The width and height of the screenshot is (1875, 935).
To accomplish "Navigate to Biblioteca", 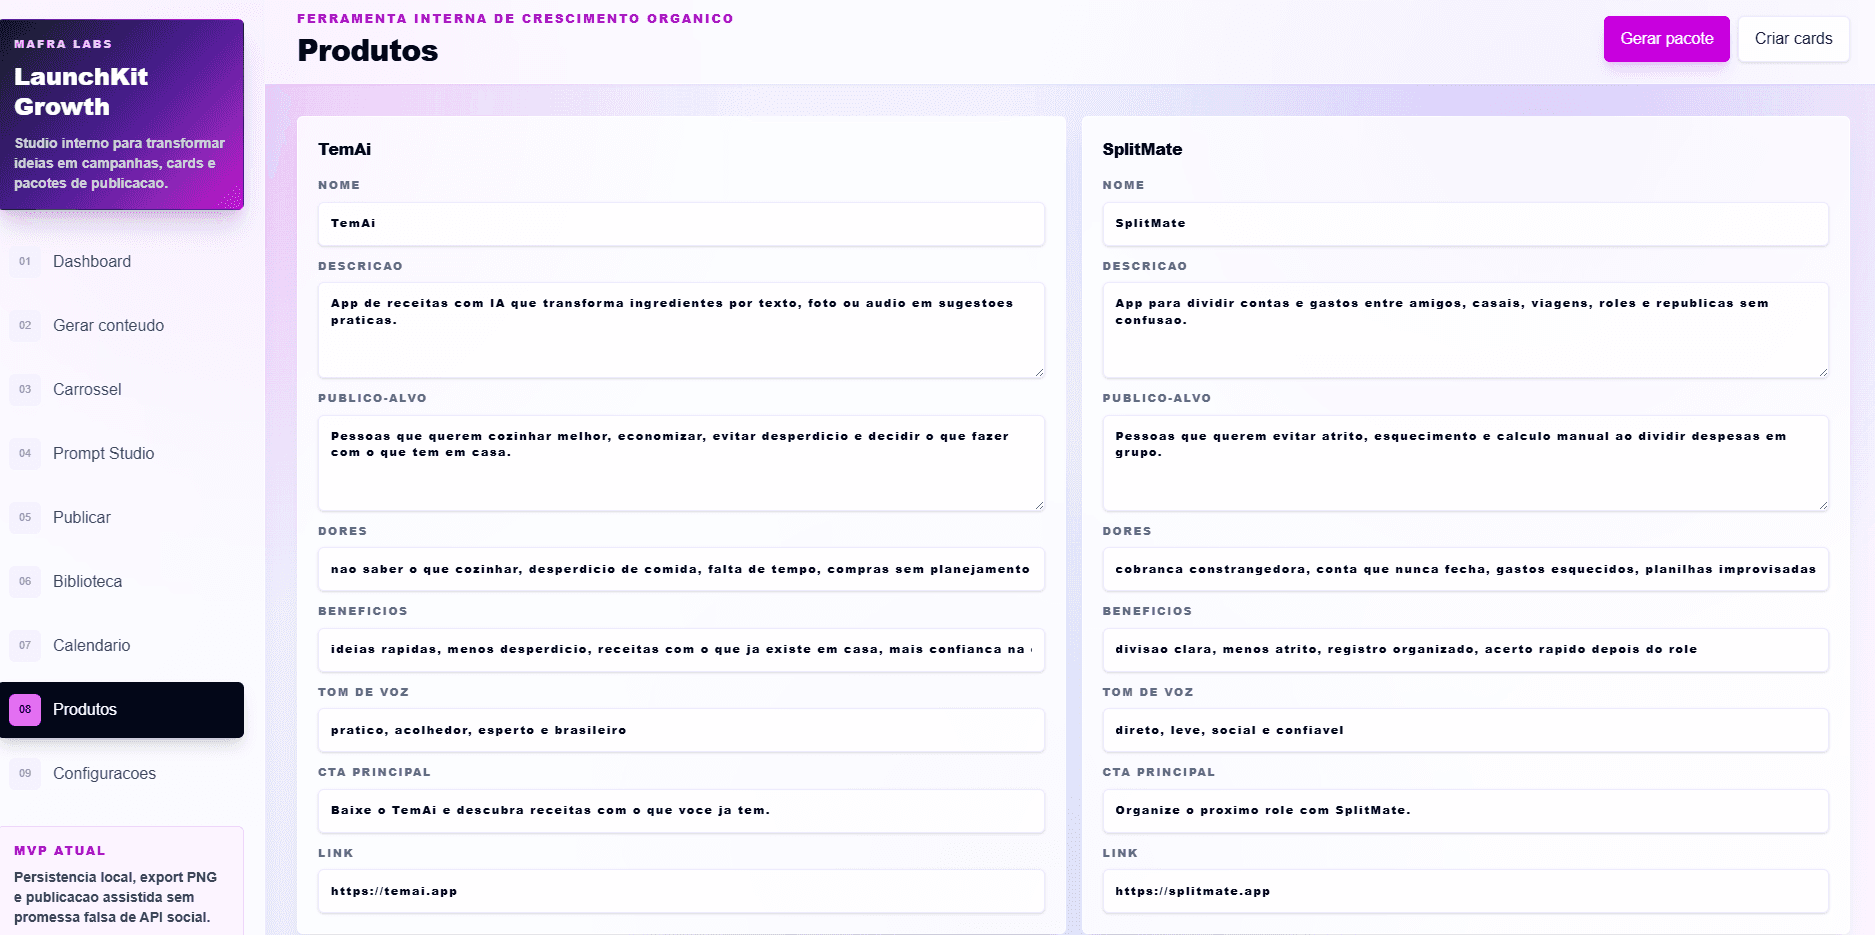I will point(122,582).
